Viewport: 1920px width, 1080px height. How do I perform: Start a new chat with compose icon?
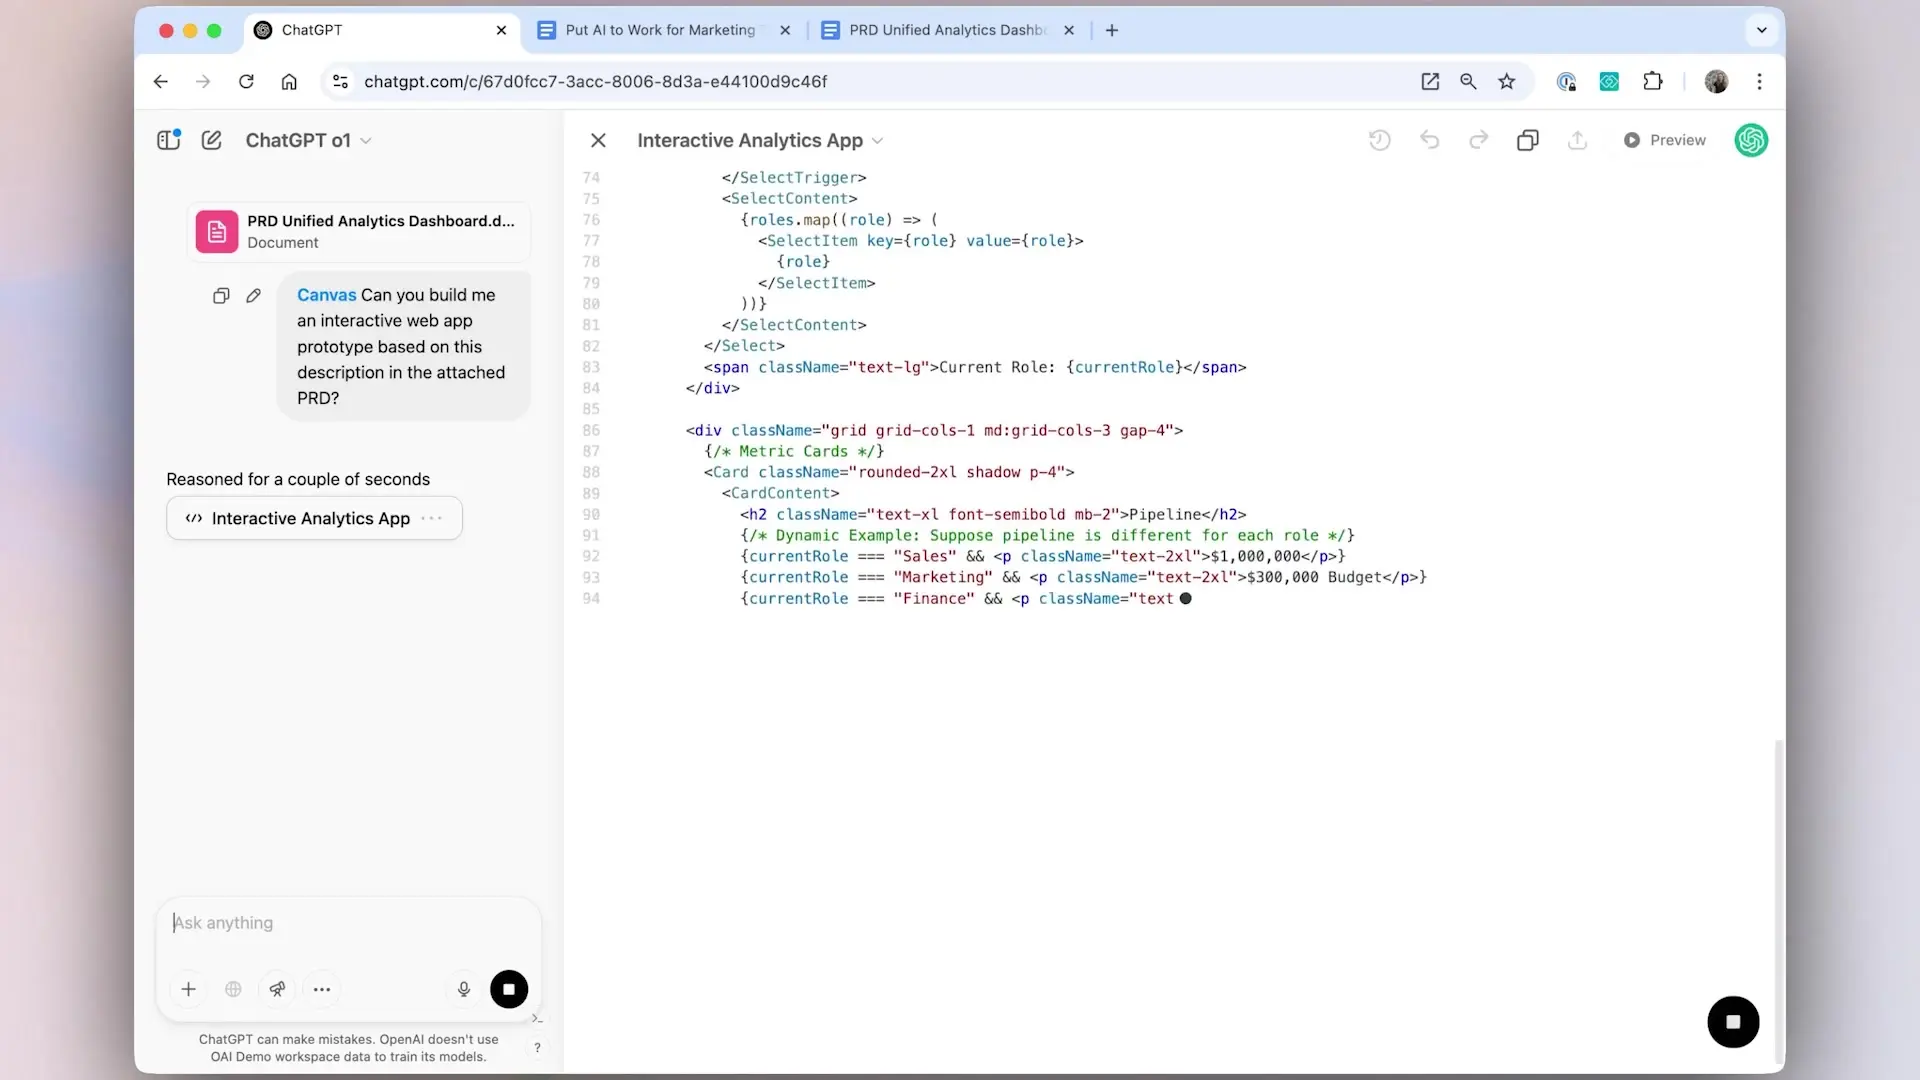tap(211, 140)
